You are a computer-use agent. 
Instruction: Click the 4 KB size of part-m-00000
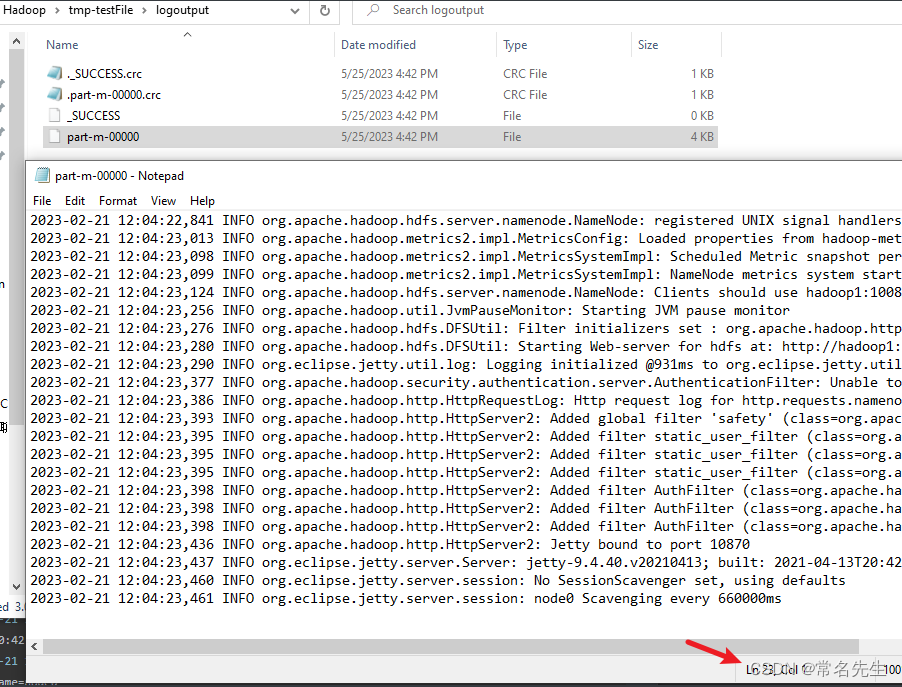point(702,137)
